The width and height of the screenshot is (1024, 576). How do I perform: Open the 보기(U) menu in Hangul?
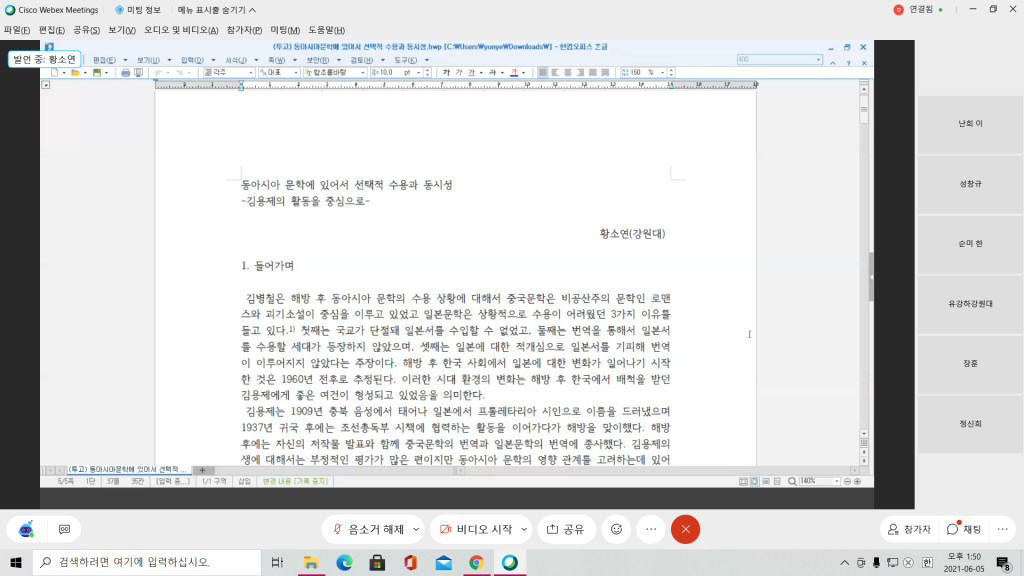pyautogui.click(x=148, y=60)
